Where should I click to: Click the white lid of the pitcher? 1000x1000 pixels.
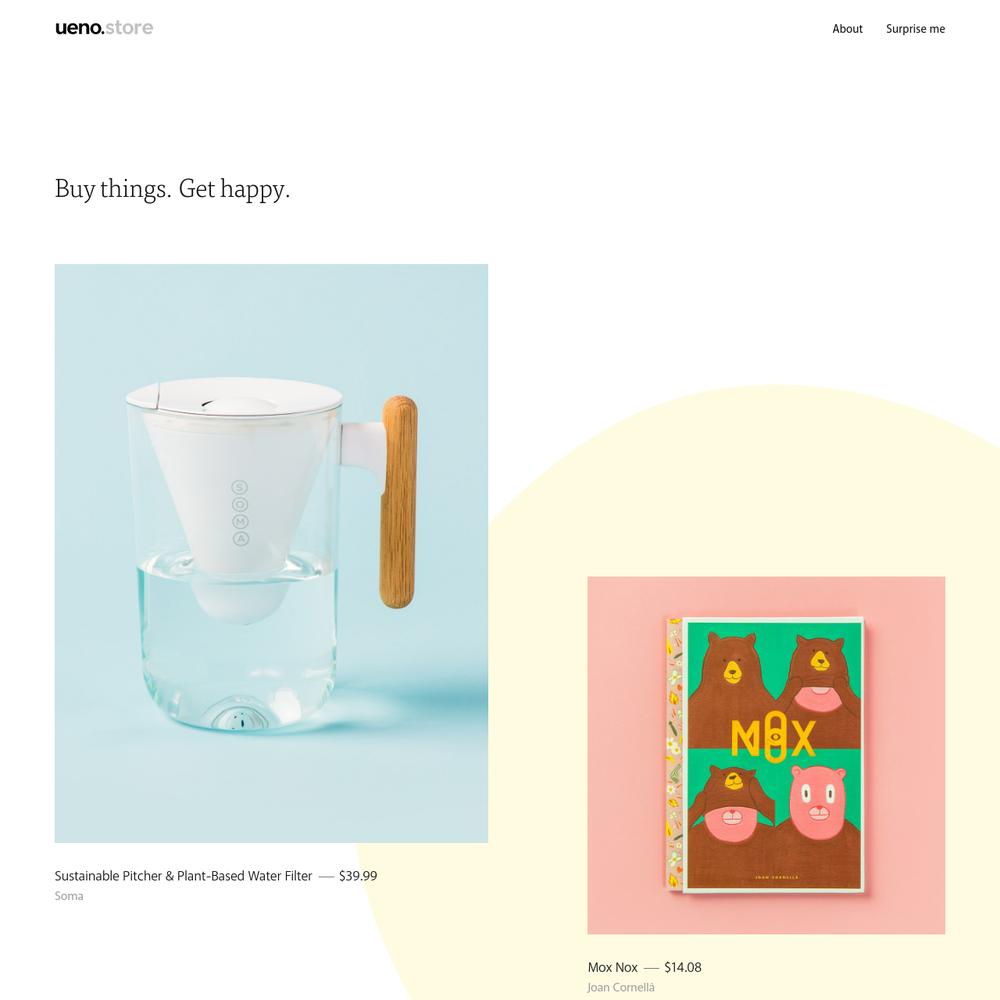coord(233,395)
